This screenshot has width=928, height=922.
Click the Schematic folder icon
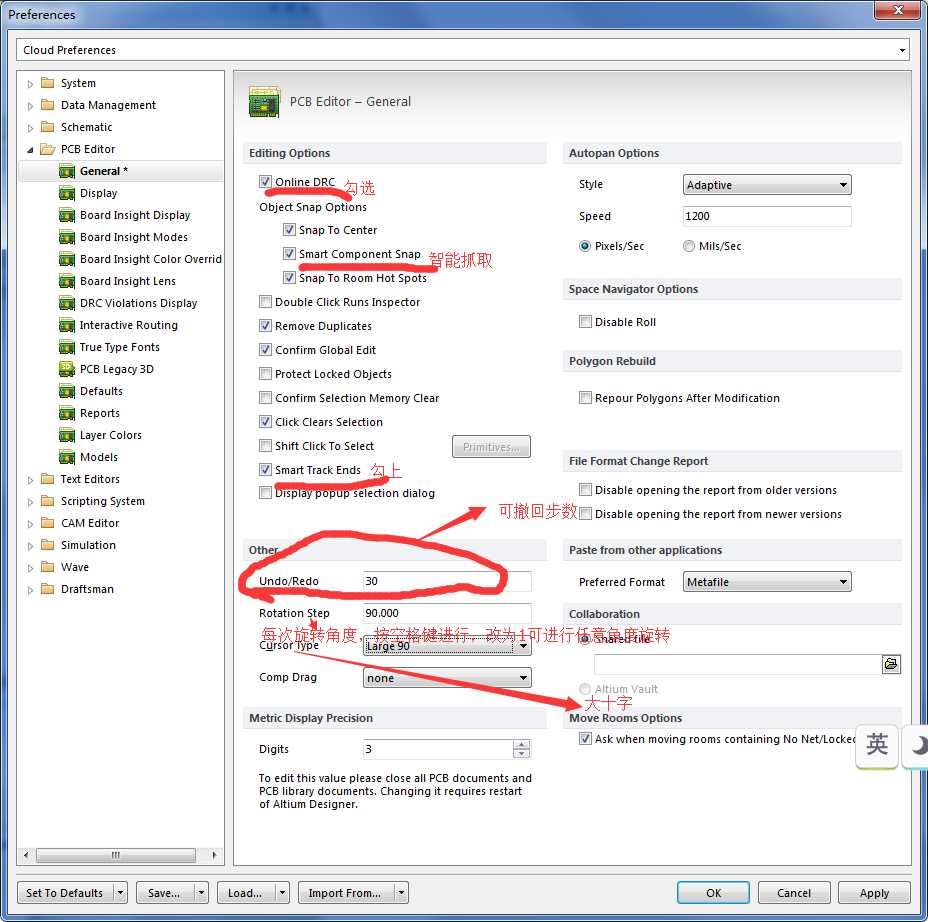coord(47,127)
